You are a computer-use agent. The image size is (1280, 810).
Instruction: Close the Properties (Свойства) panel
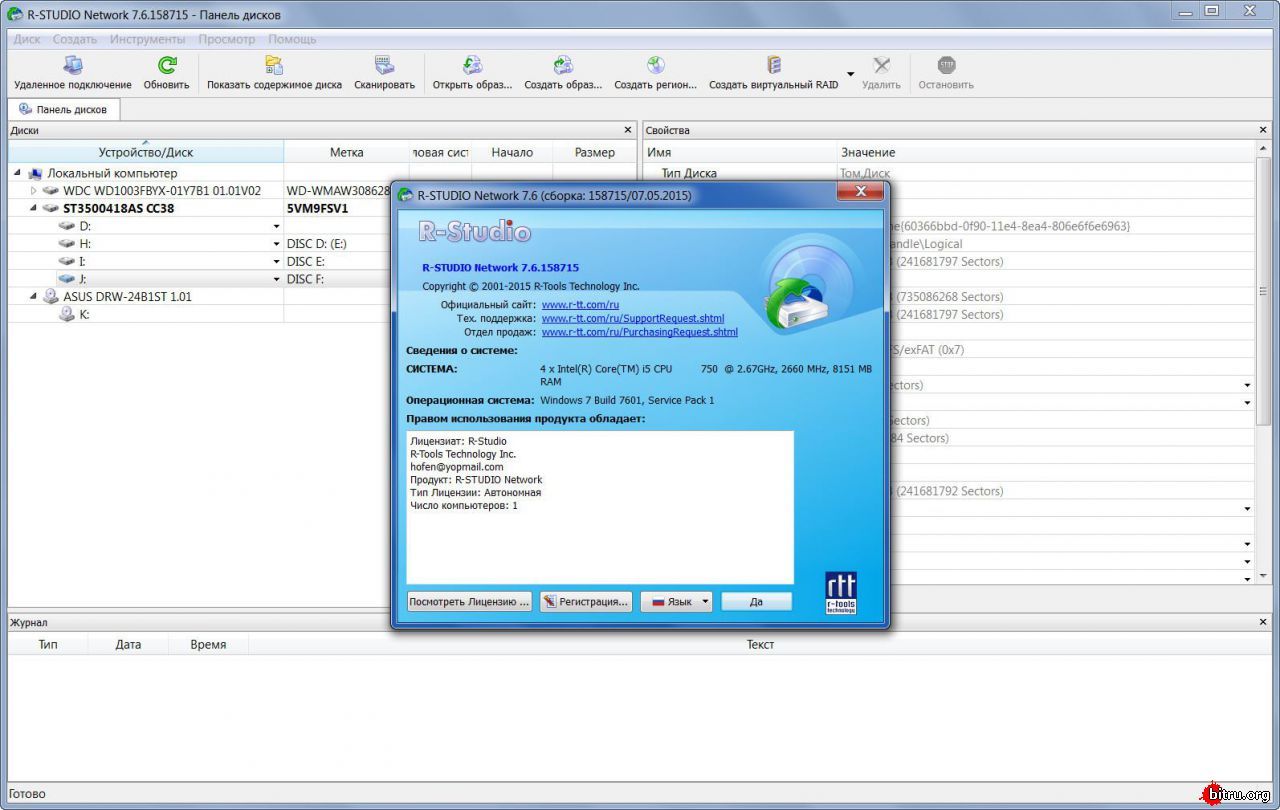point(1263,130)
